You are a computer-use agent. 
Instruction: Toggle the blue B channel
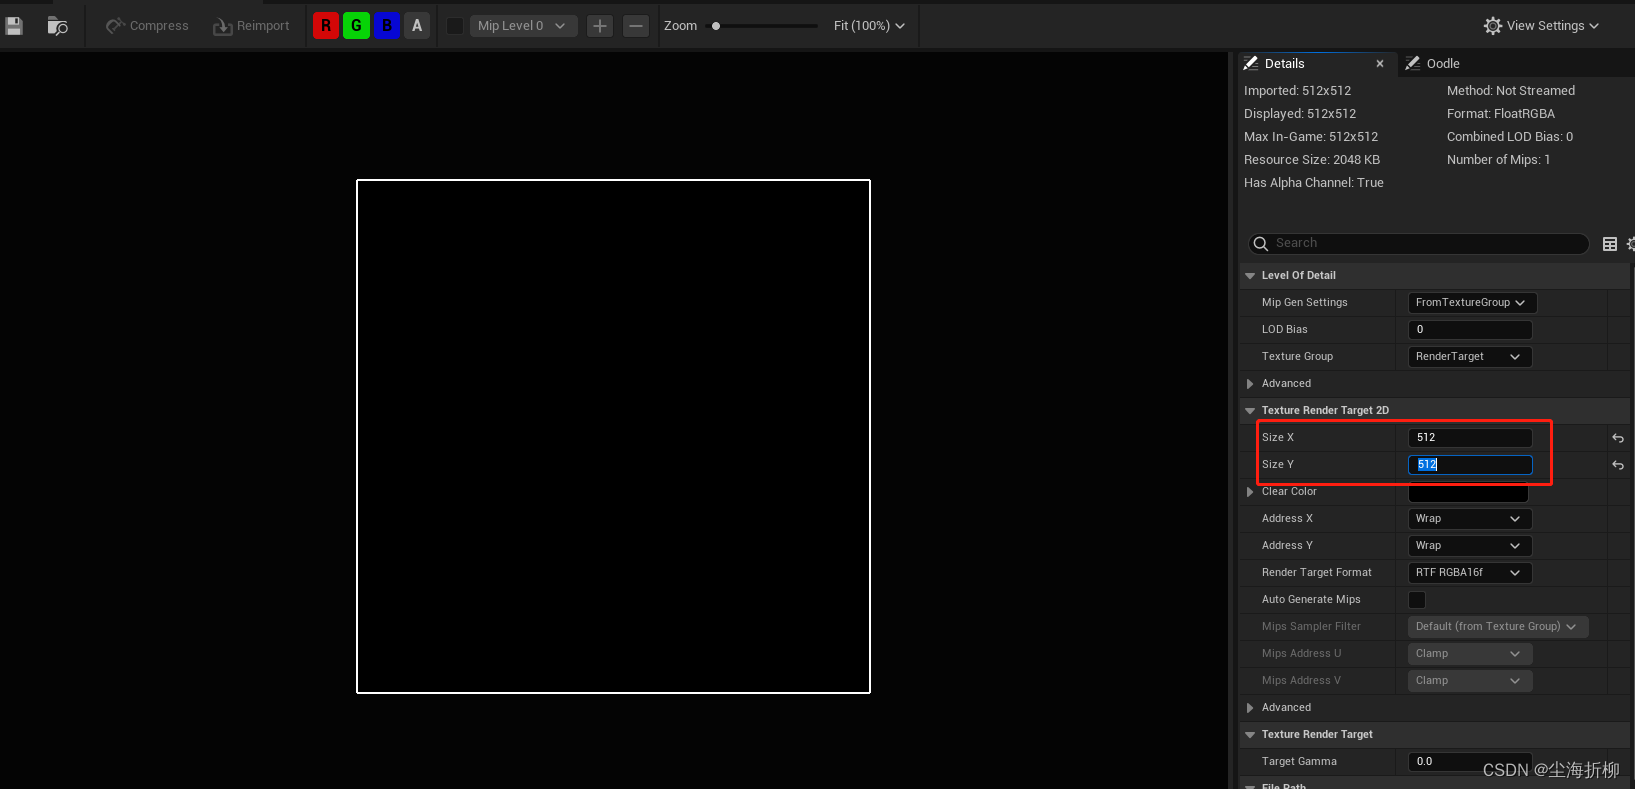pos(387,26)
